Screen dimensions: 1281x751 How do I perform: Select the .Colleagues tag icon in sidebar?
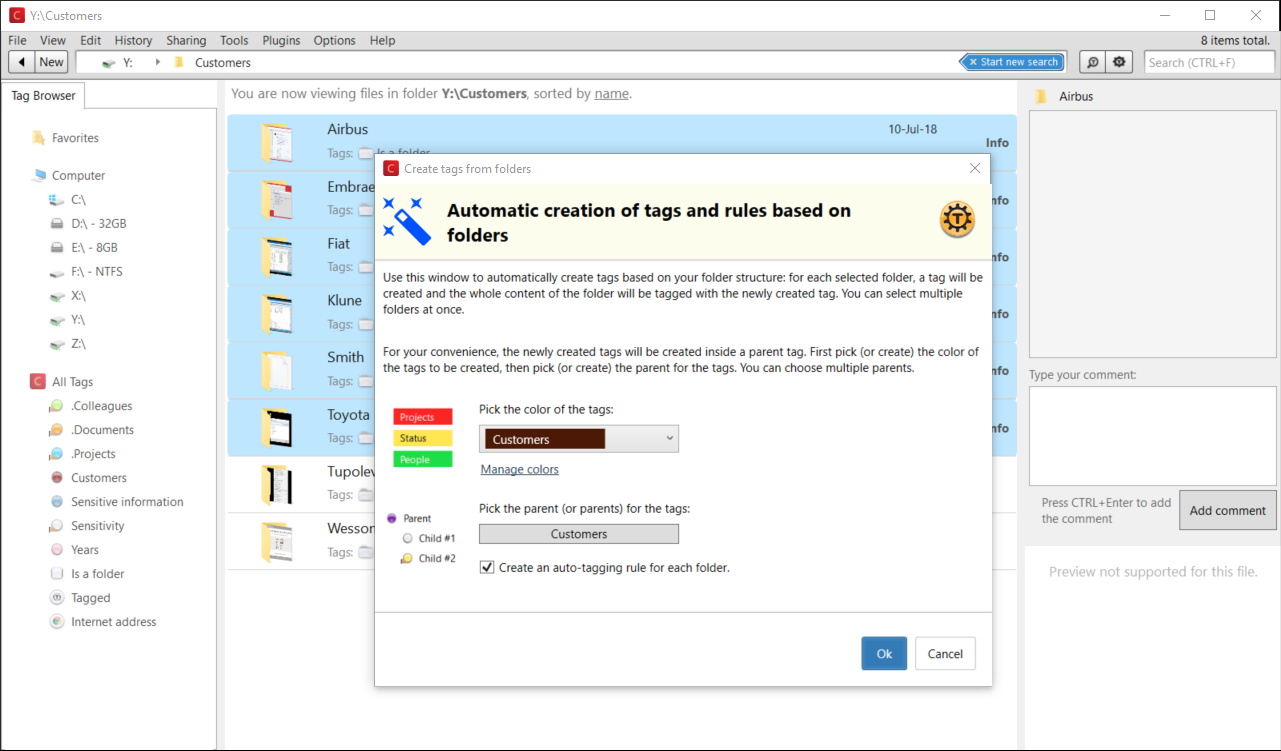coord(57,406)
